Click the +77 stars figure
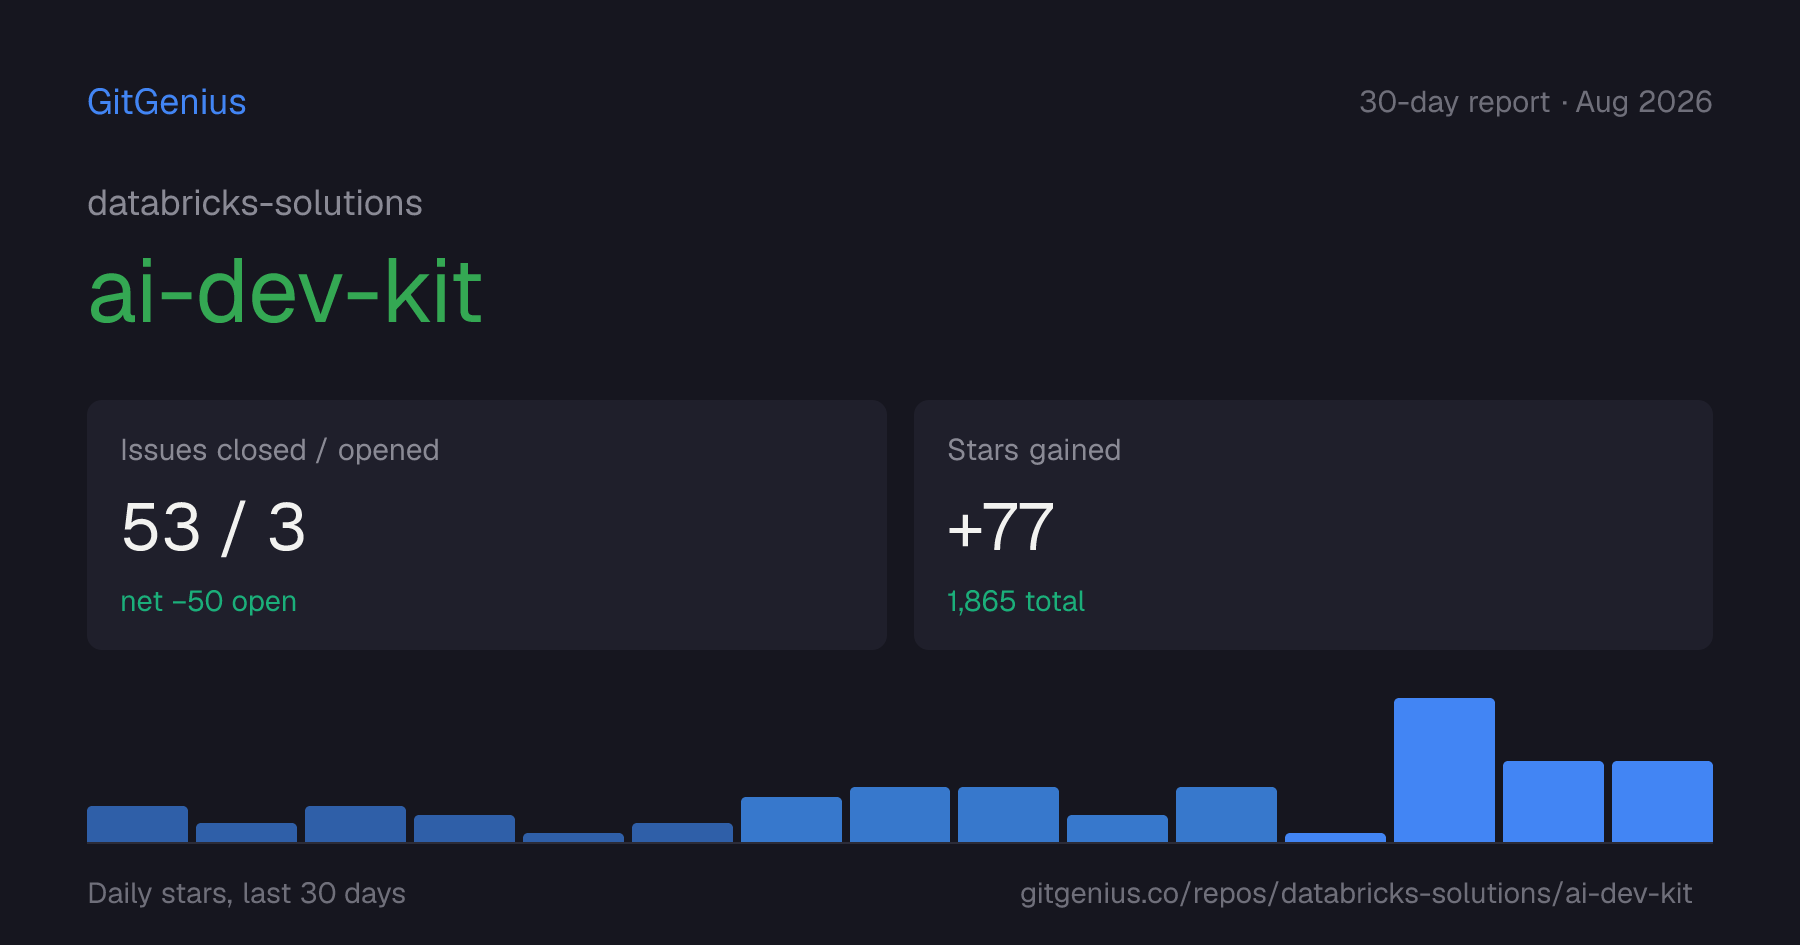Viewport: 1800px width, 945px height. pyautogui.click(x=1000, y=527)
